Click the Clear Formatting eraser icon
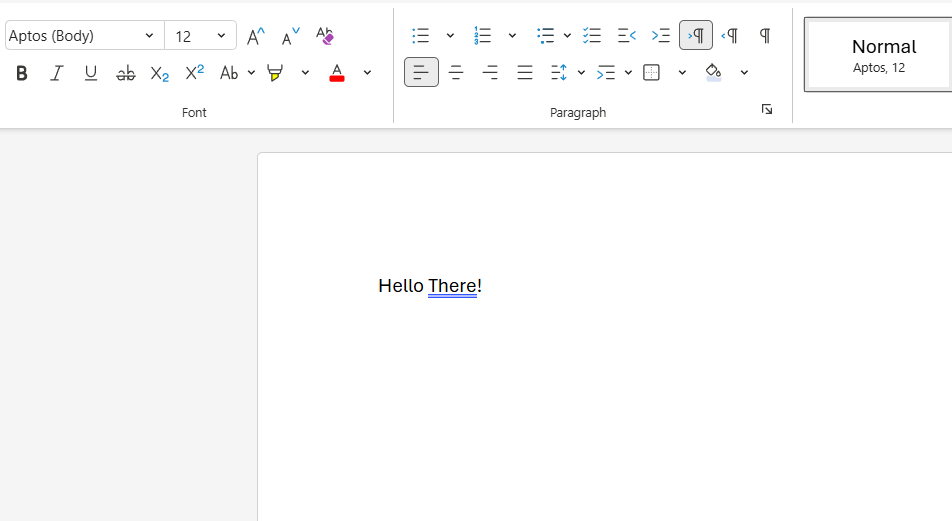This screenshot has height=521, width=952. 325,36
